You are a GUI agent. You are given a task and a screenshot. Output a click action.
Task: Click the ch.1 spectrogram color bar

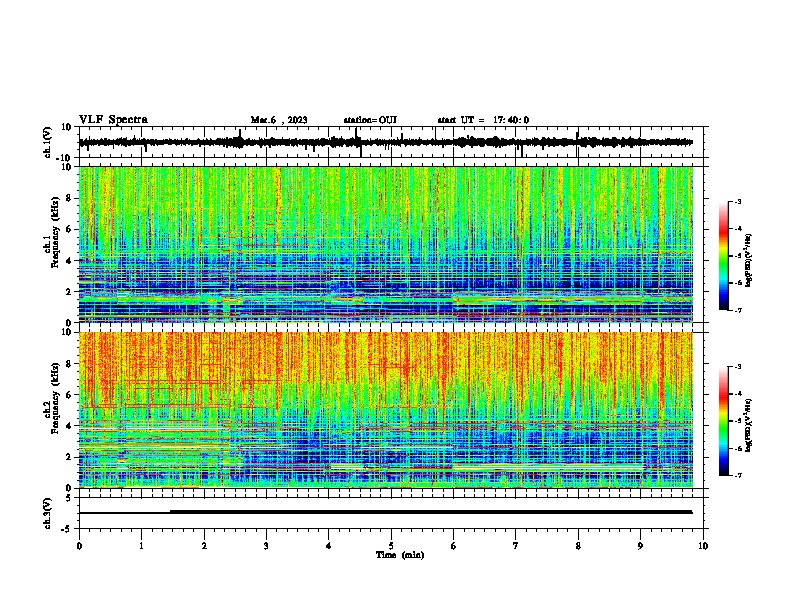(724, 256)
